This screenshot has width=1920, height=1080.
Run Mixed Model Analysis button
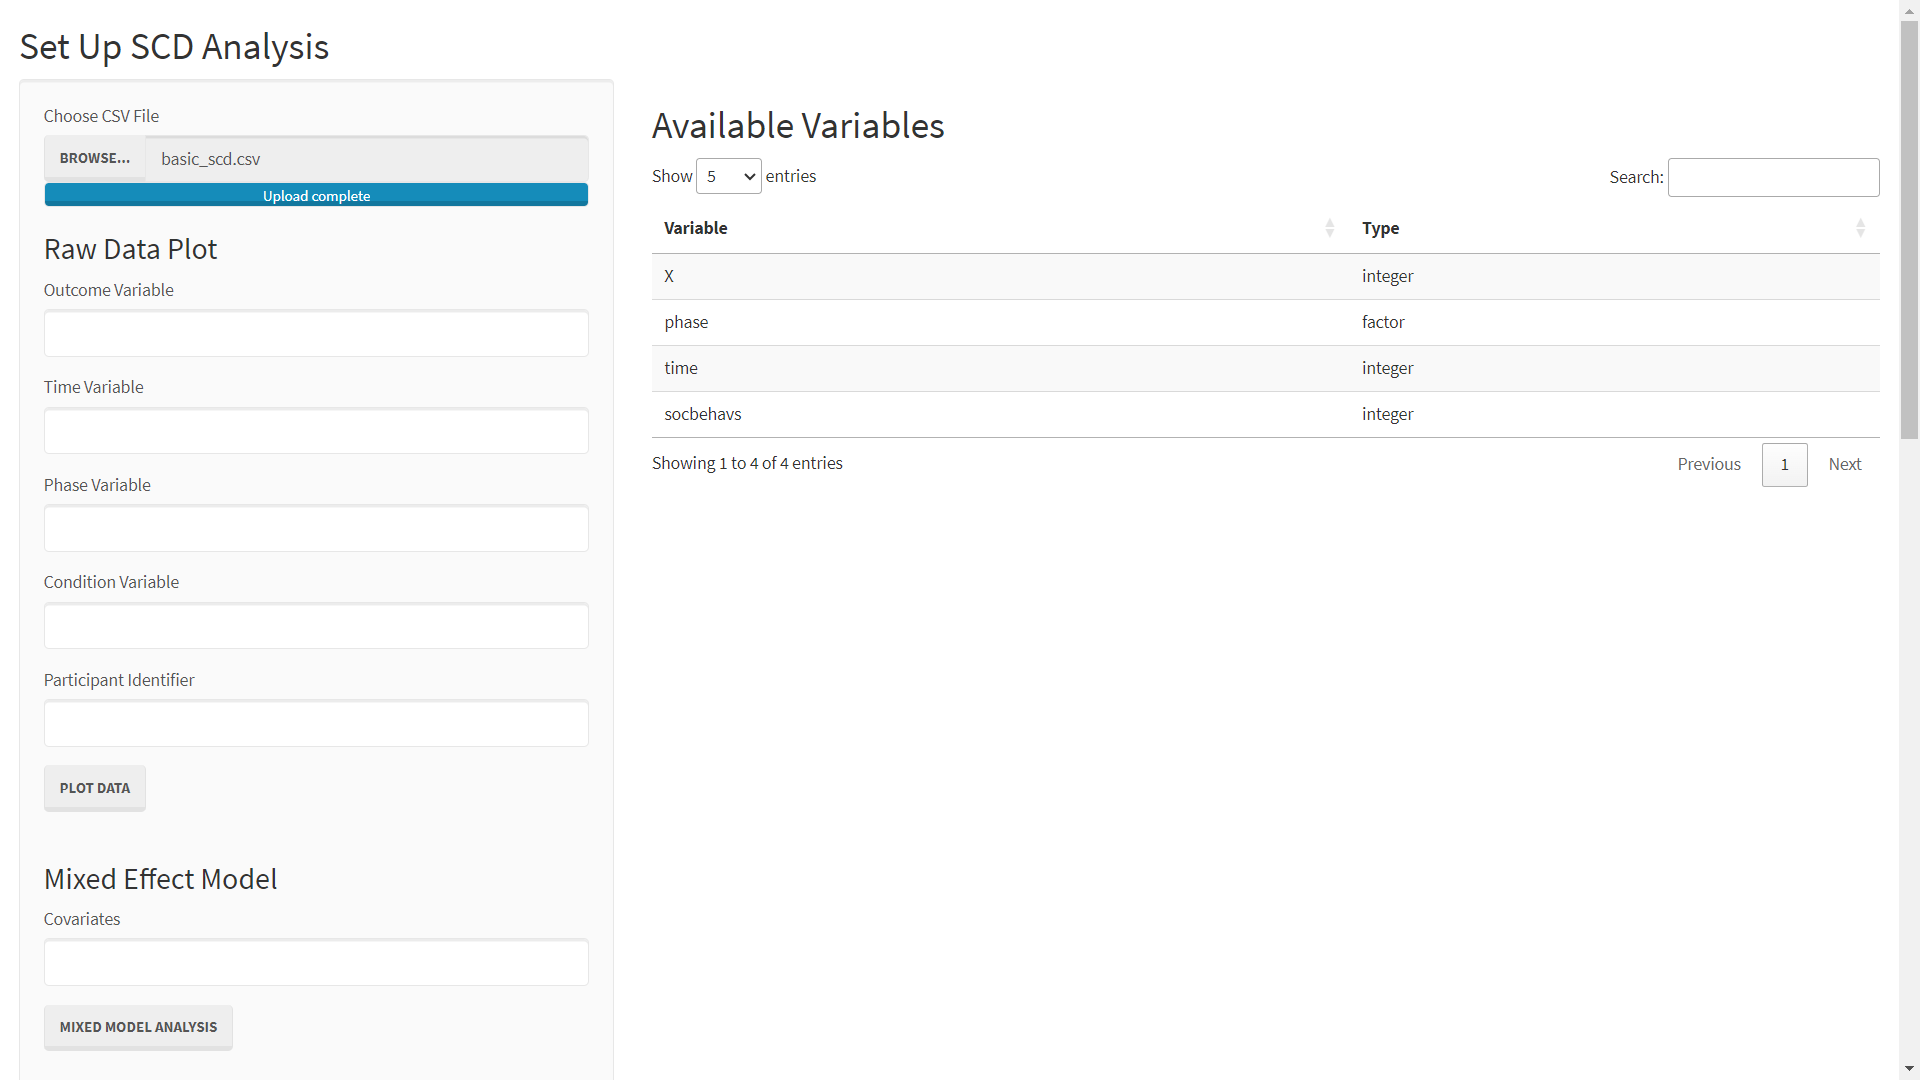[x=138, y=1027]
